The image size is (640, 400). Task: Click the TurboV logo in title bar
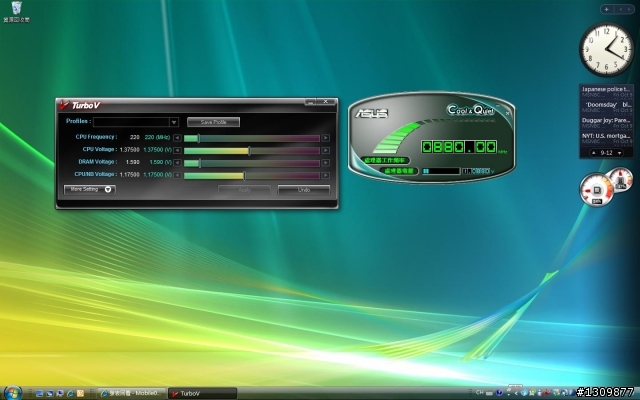80,105
